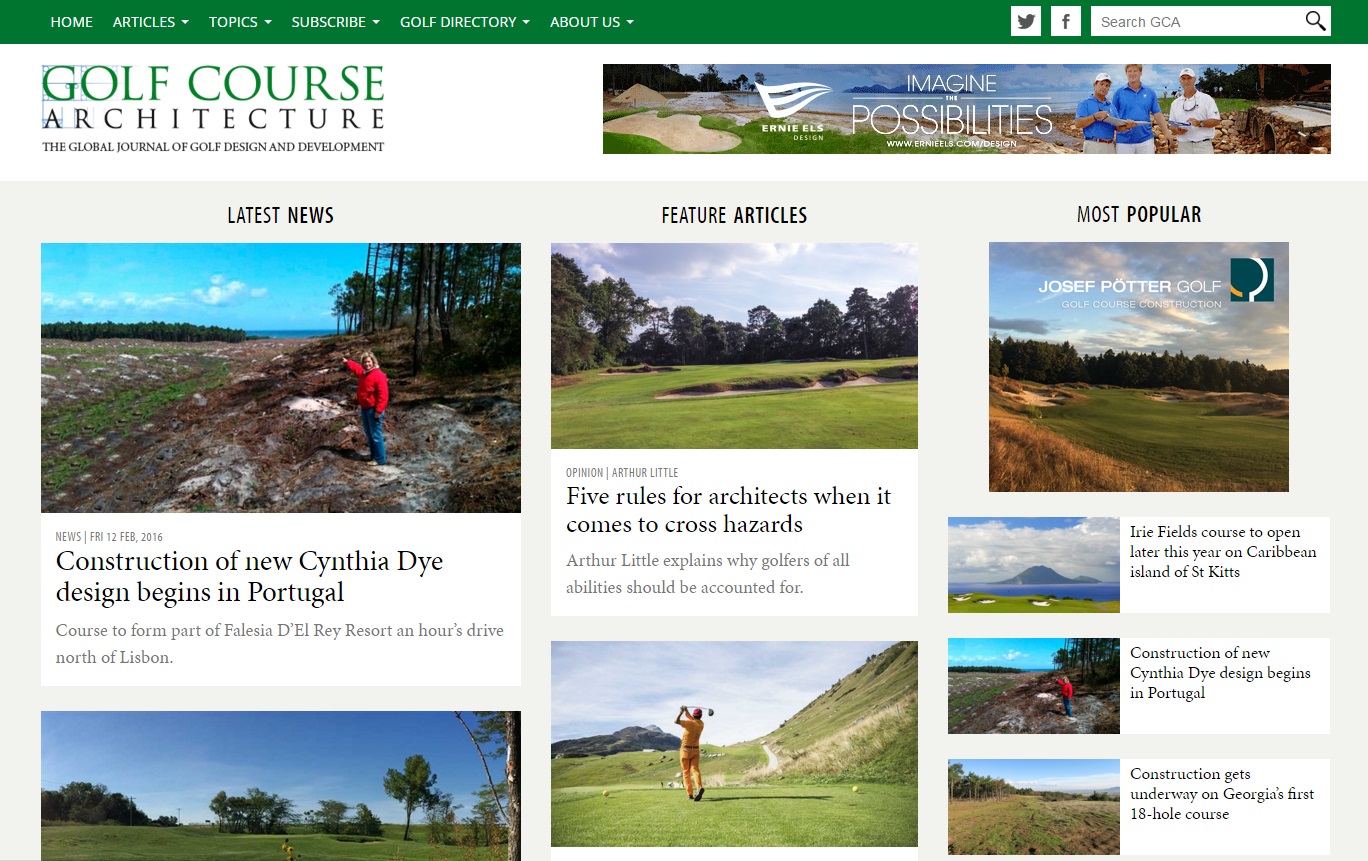This screenshot has height=861, width=1368.
Task: Click the magnifying glass search icon
Action: click(1315, 21)
